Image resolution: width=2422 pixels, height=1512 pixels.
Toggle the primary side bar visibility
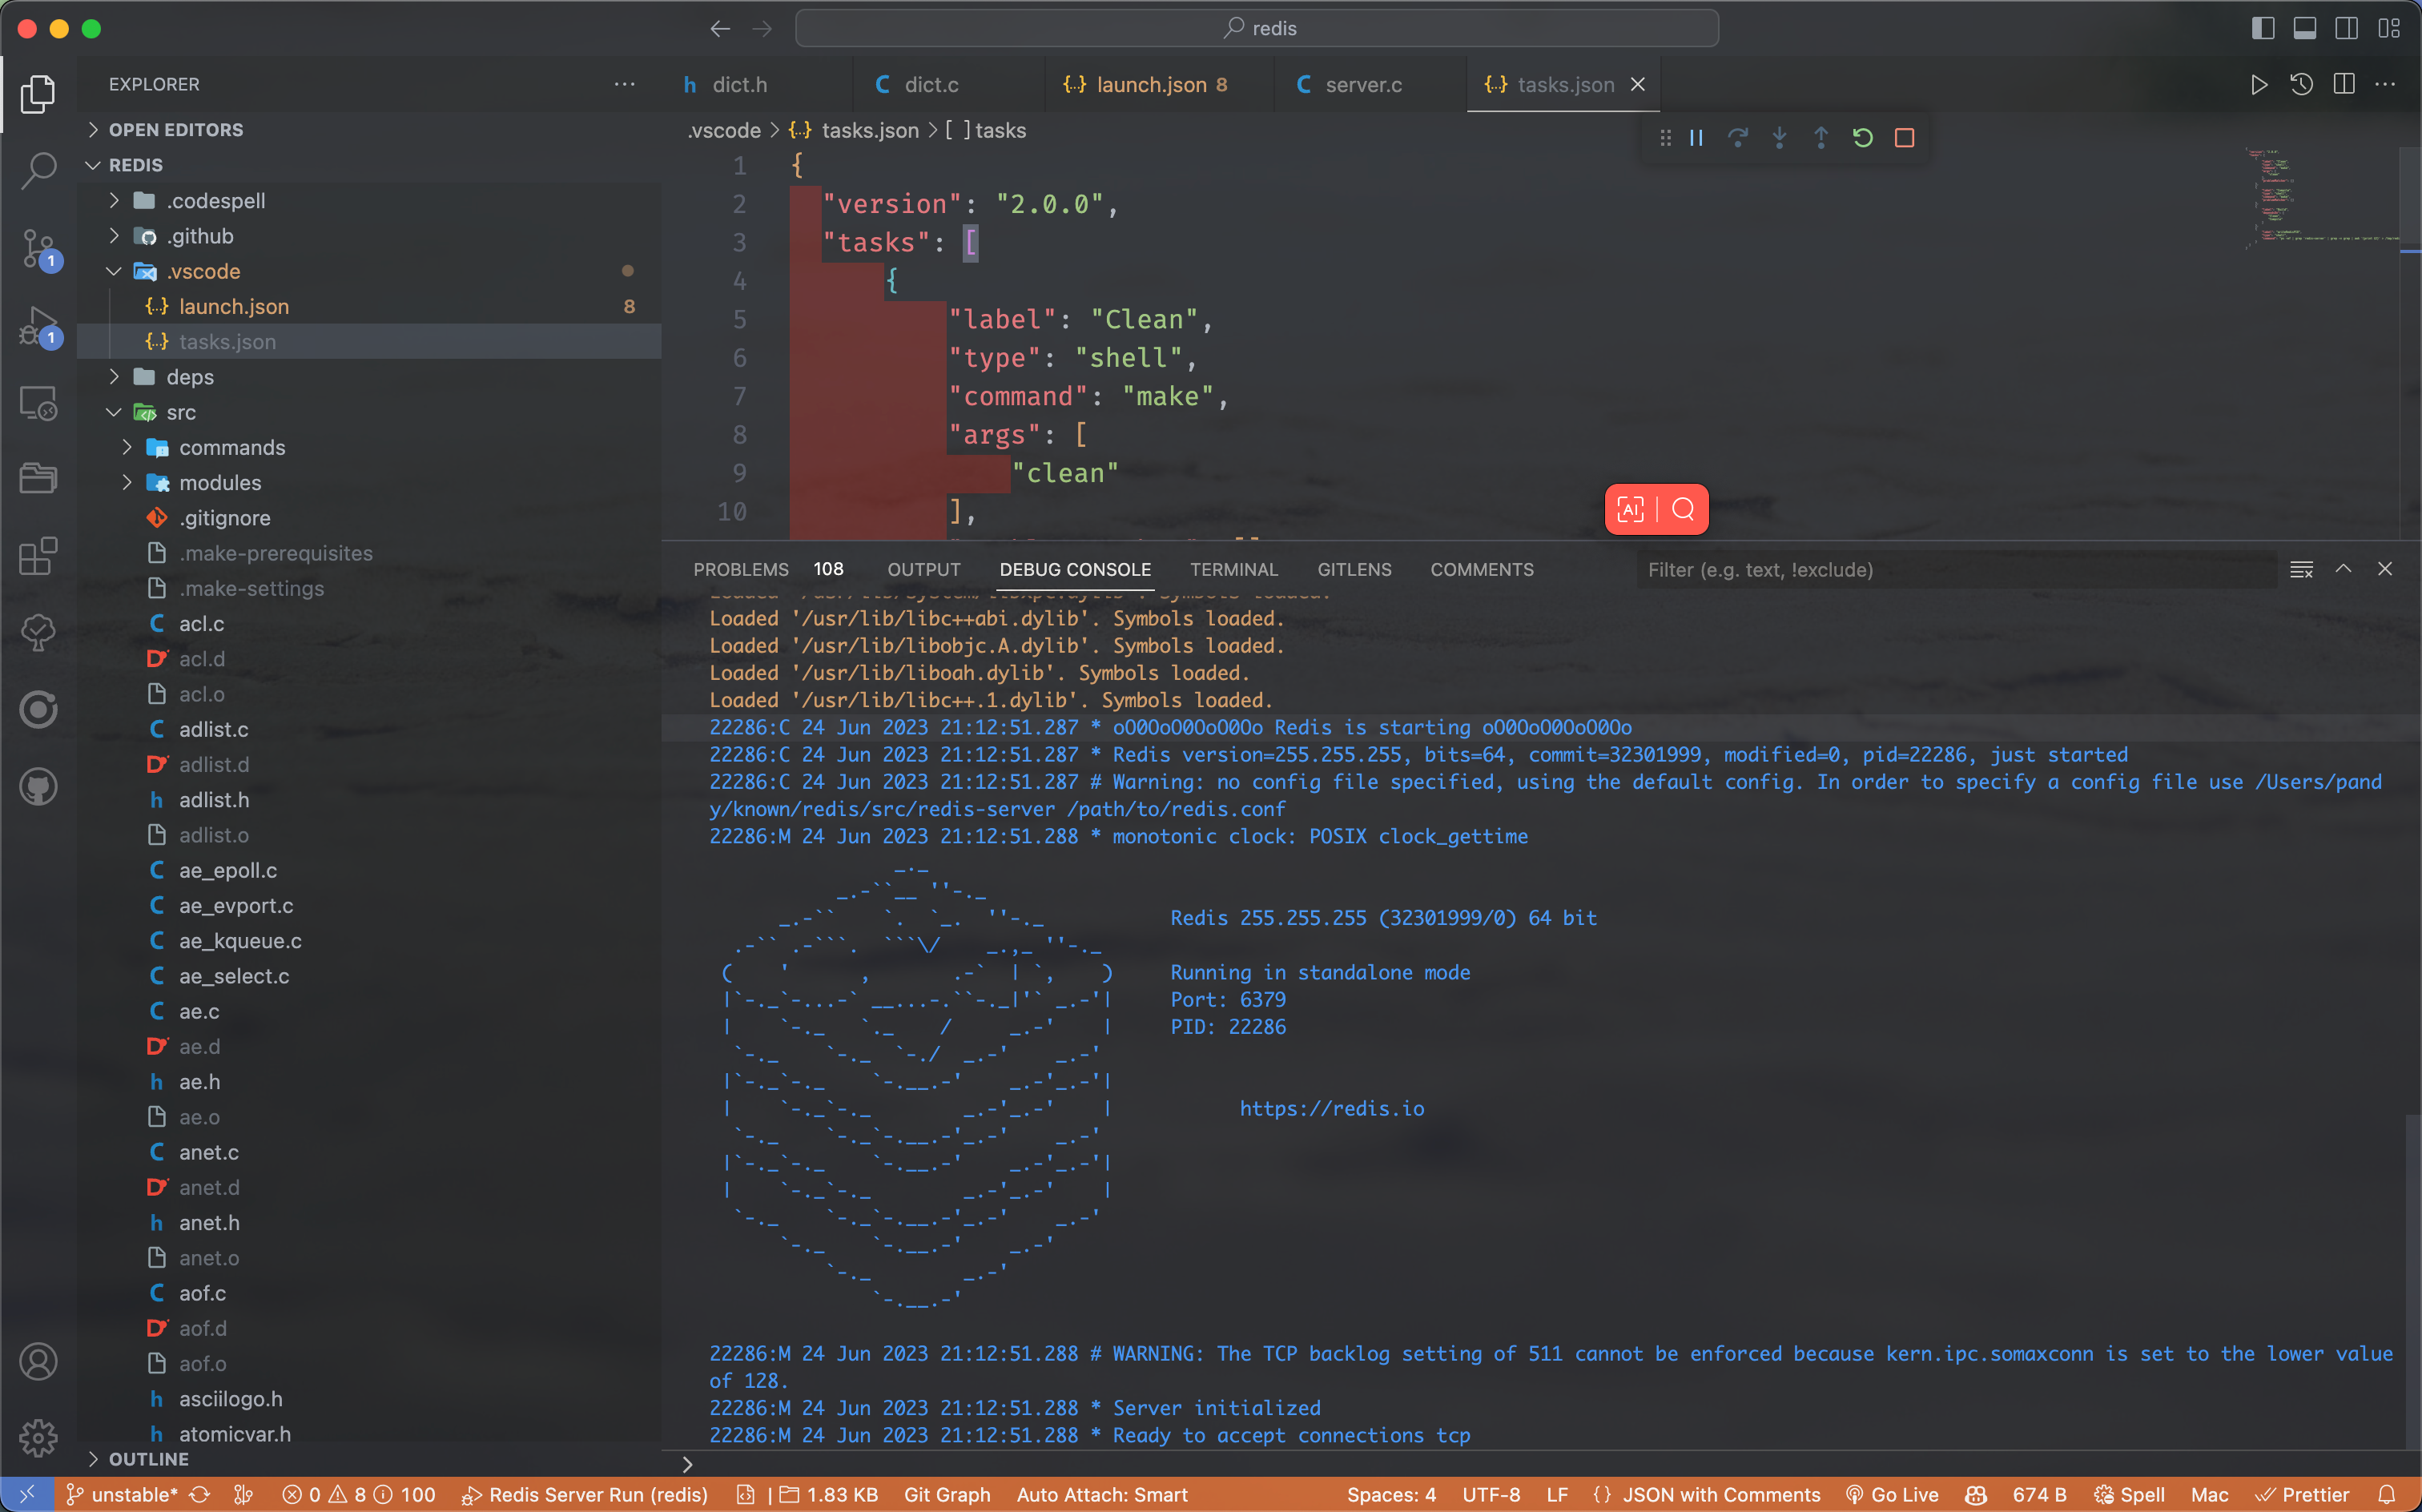[2263, 28]
